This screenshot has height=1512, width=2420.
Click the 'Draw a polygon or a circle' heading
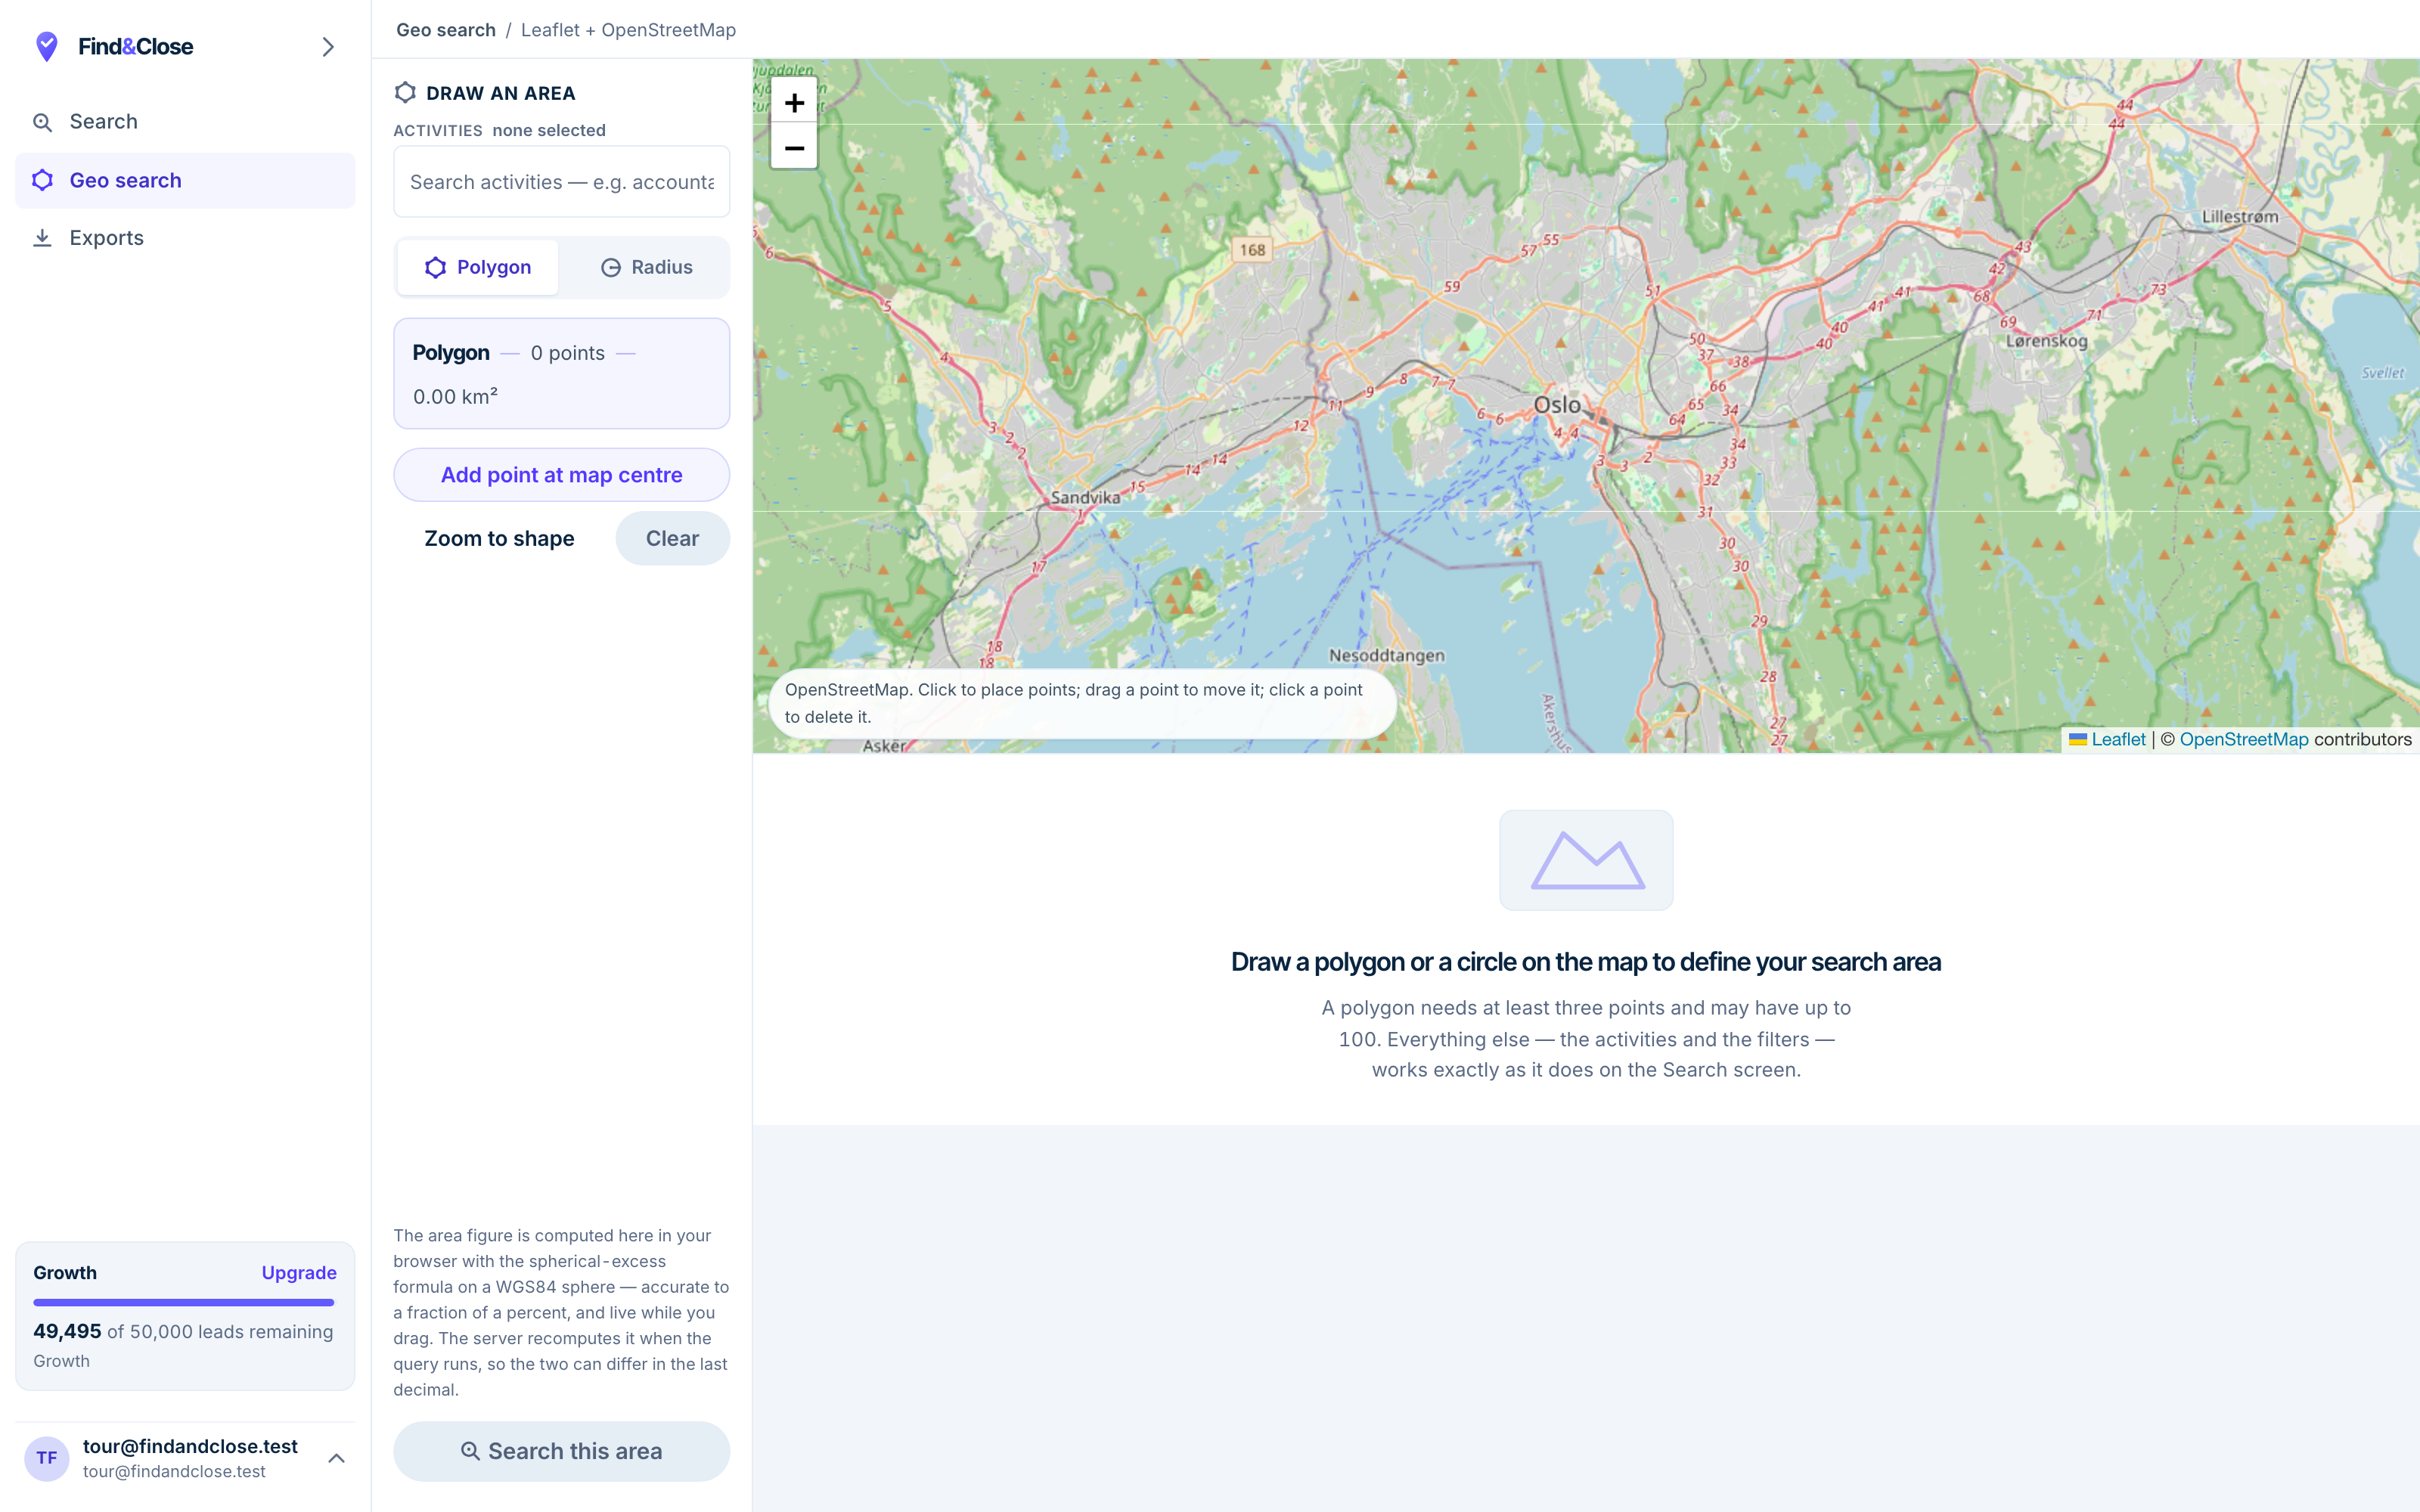coord(1586,962)
